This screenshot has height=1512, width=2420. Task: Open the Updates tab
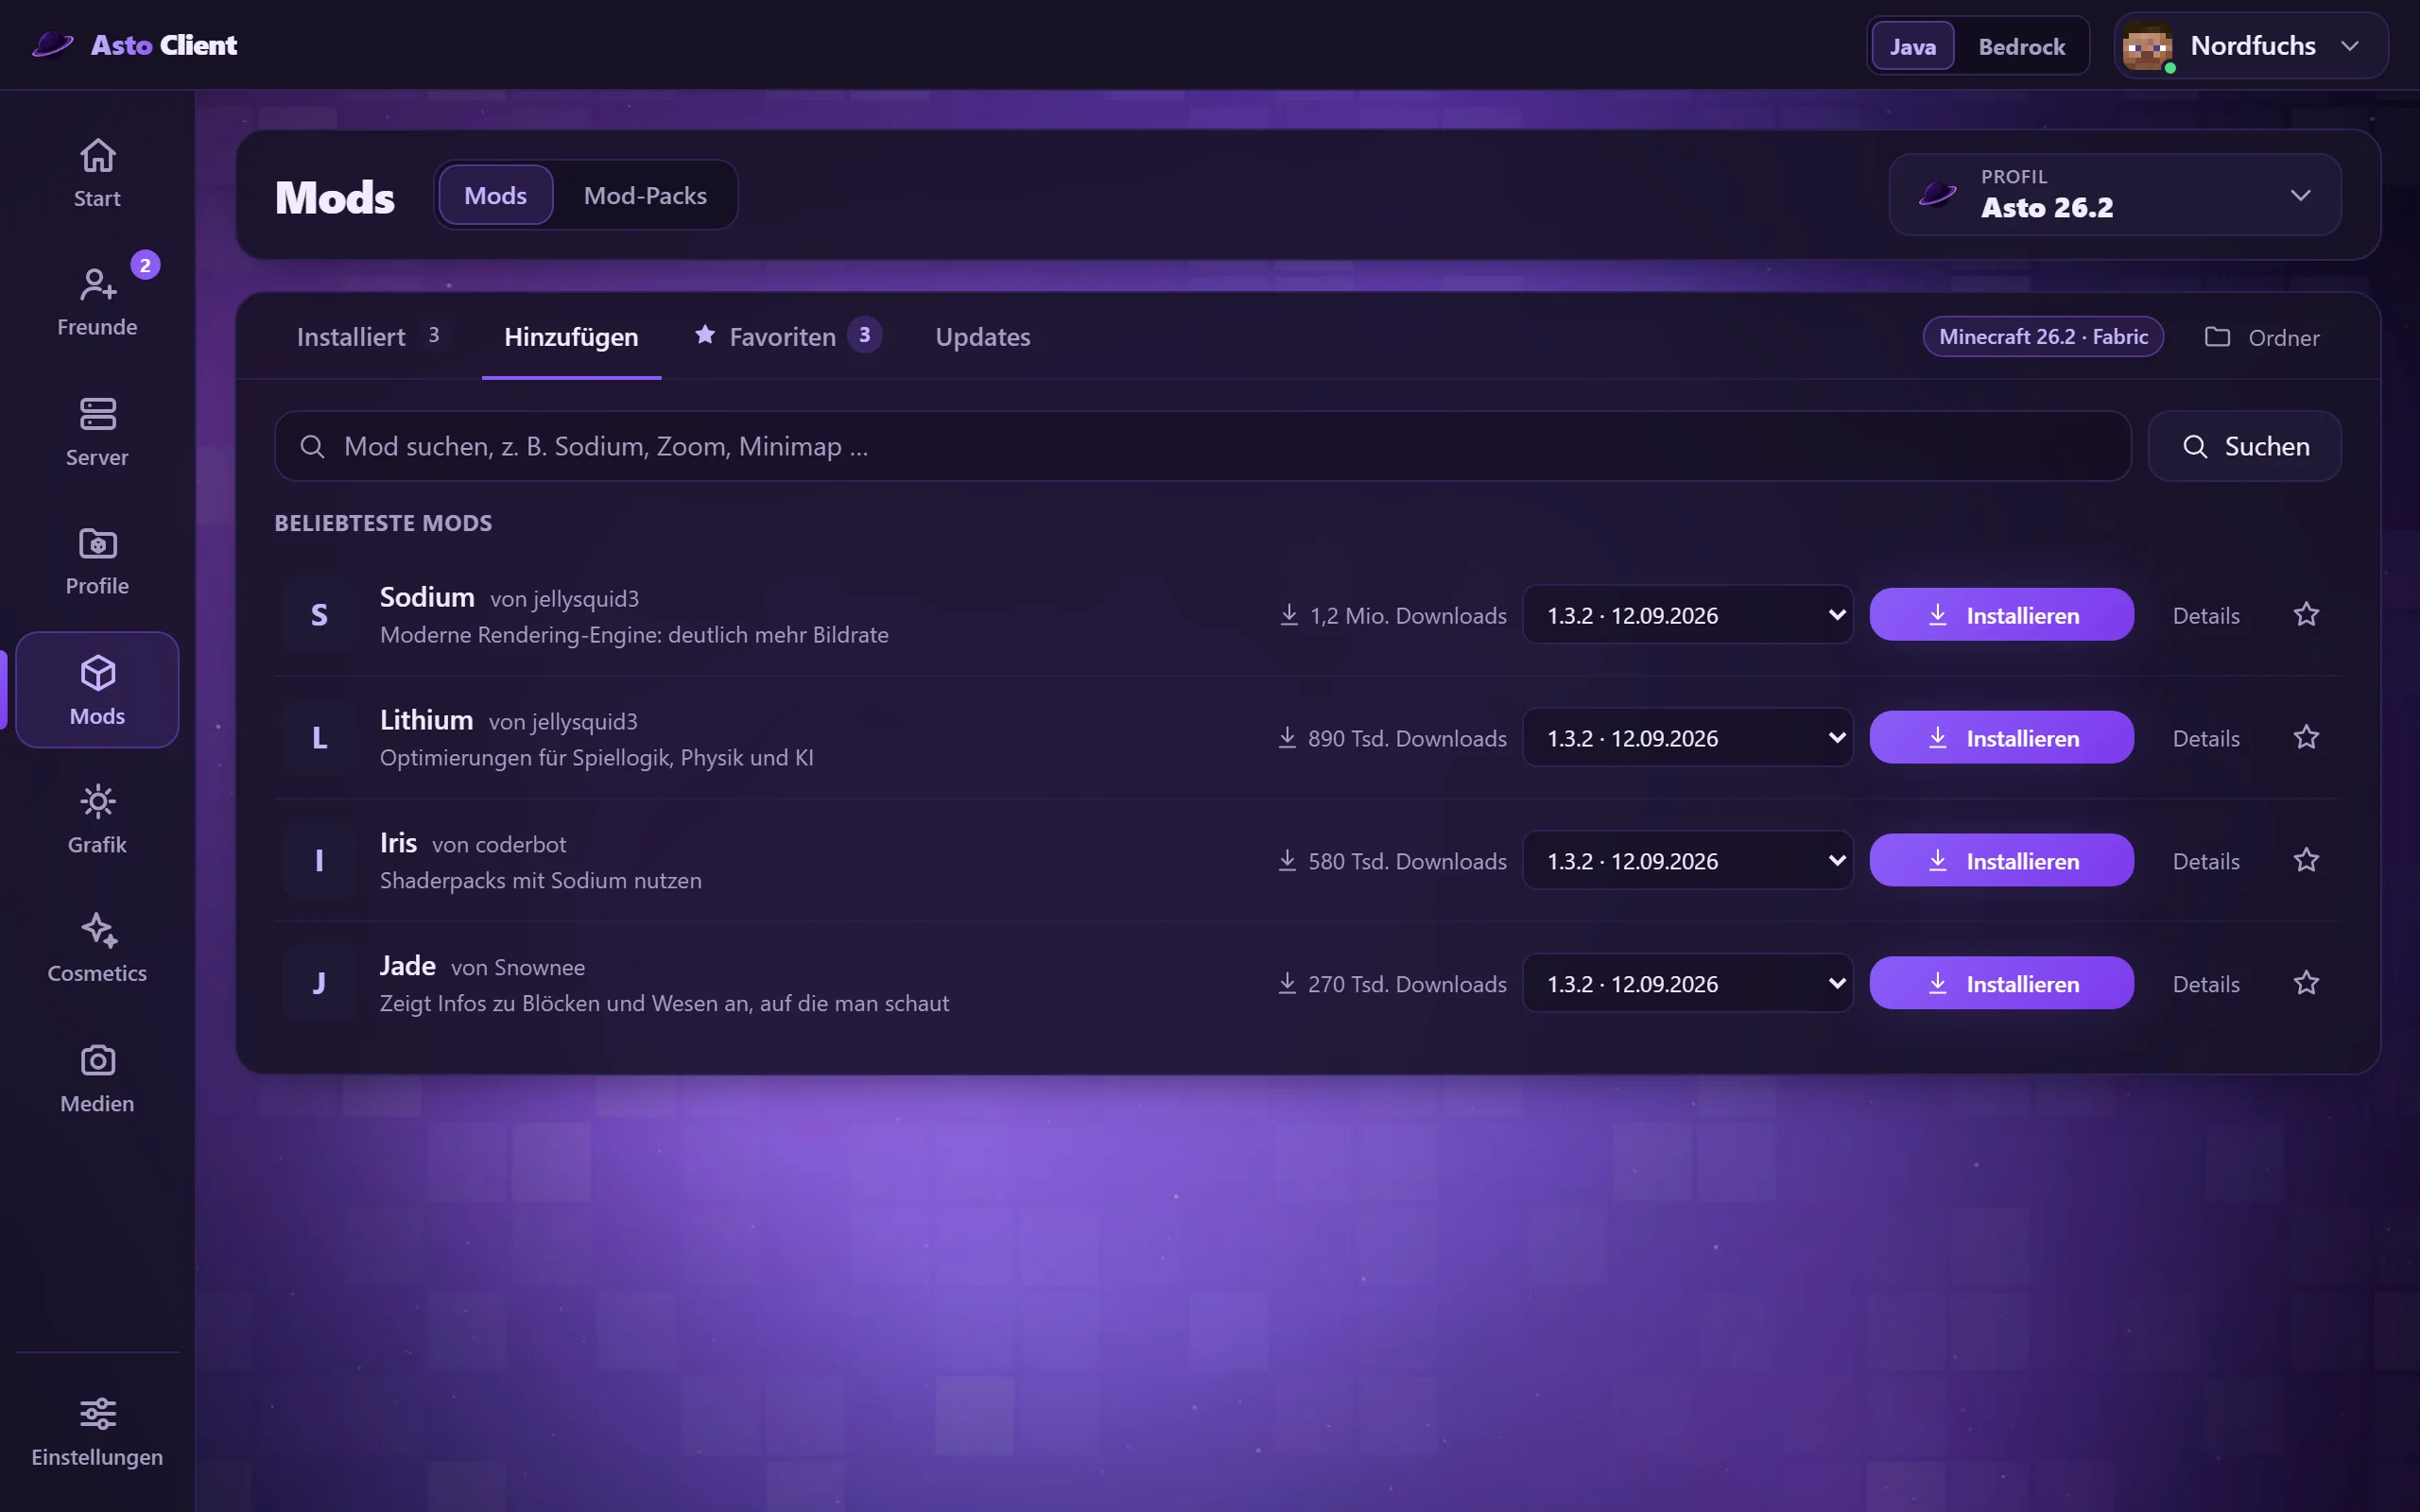click(982, 337)
